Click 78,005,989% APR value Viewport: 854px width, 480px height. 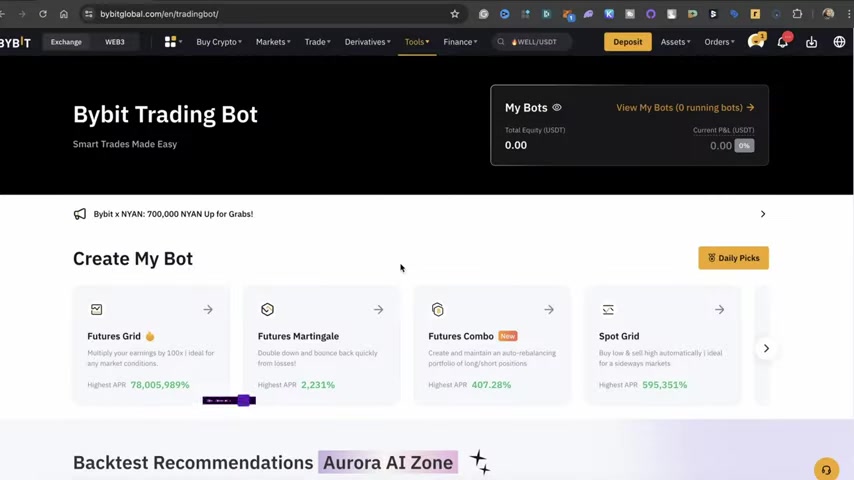coord(160,385)
